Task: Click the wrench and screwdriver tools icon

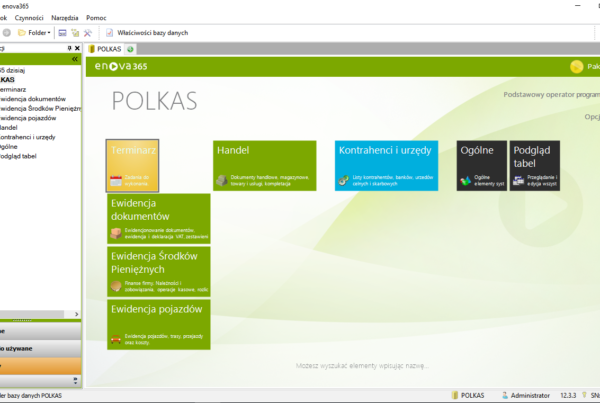Action: 88,33
